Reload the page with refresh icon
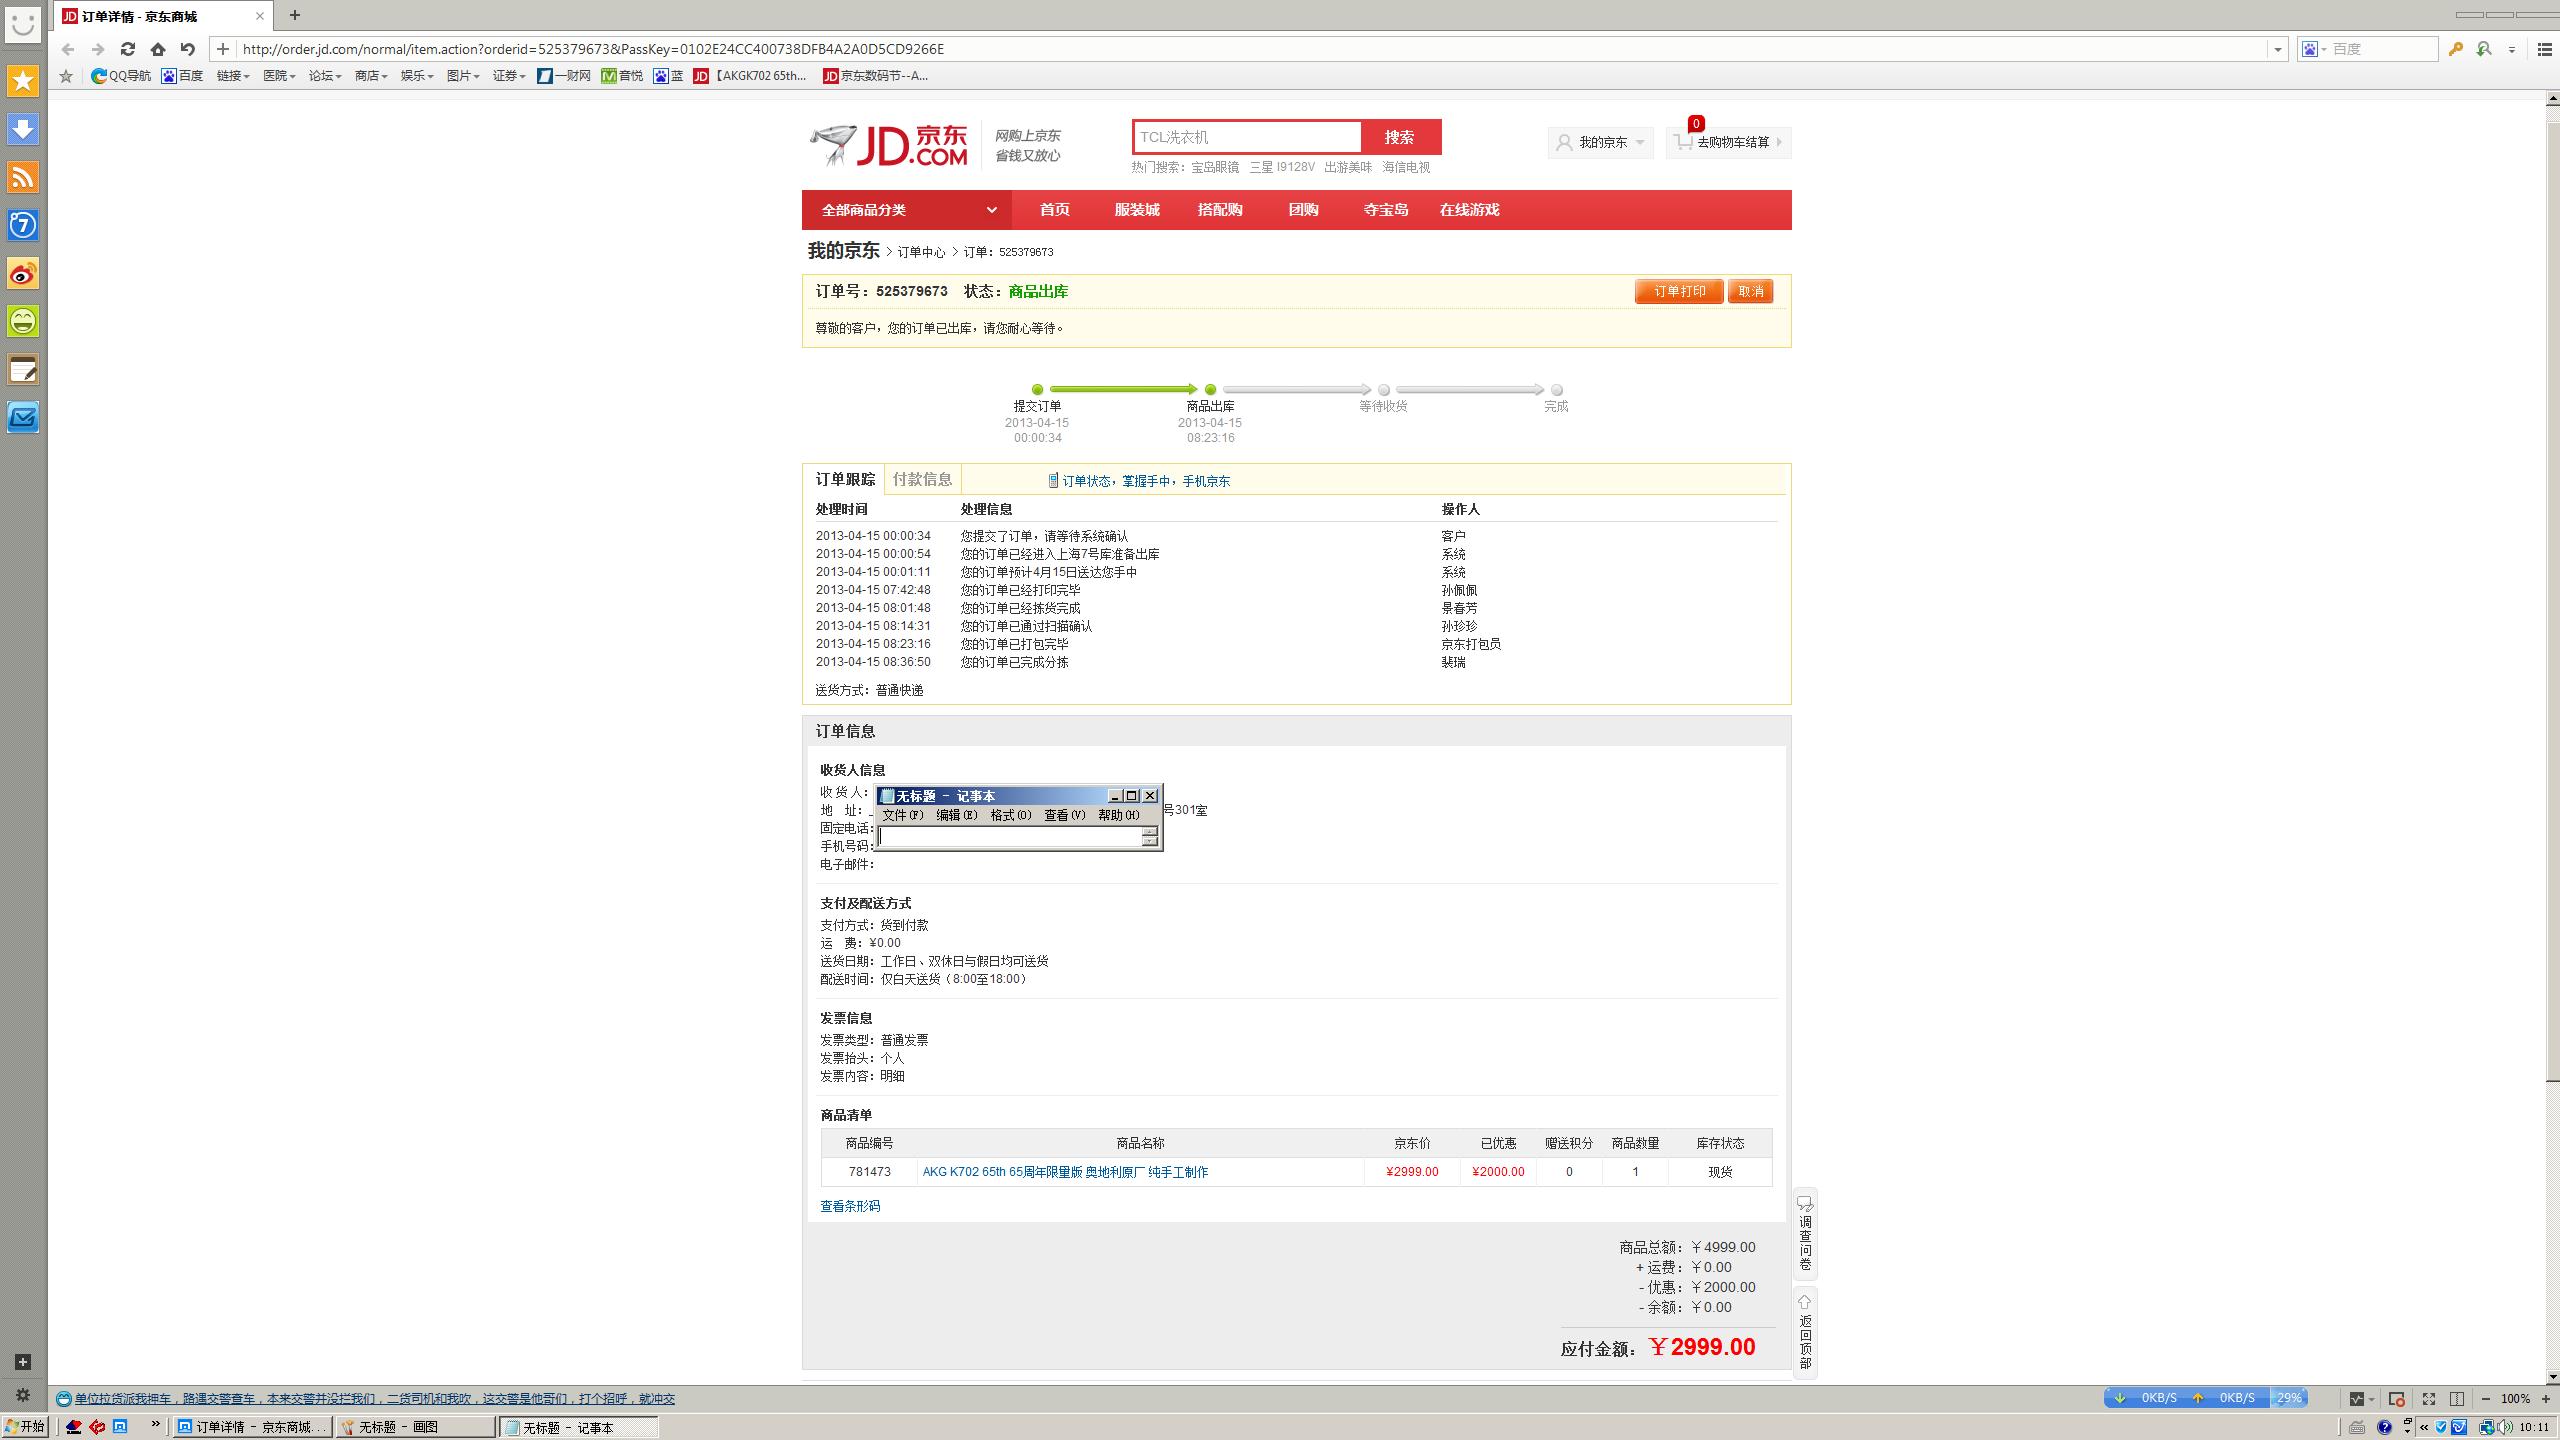Image resolution: width=2560 pixels, height=1440 pixels. coord(127,48)
